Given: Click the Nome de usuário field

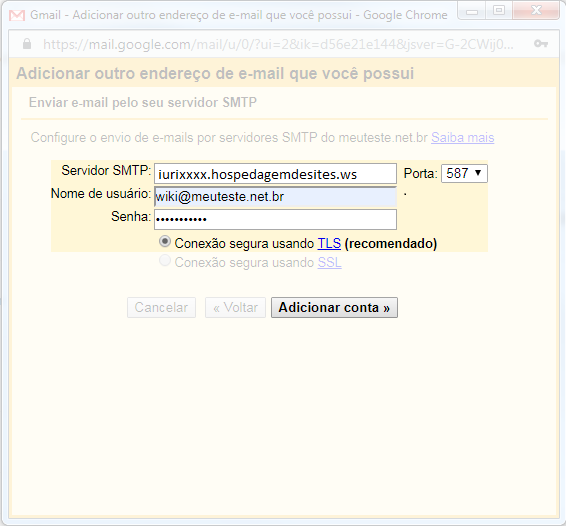Looking at the screenshot, I should click(275, 197).
